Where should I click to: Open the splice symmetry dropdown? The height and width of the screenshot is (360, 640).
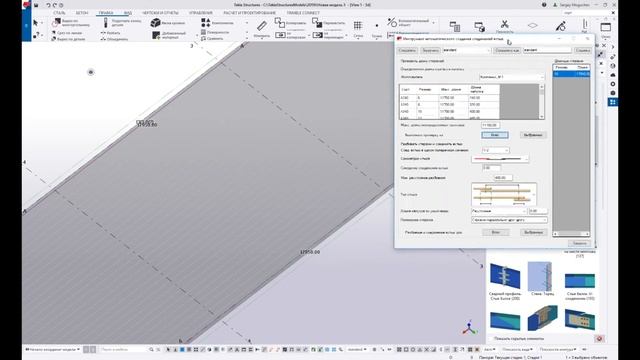click(500, 158)
